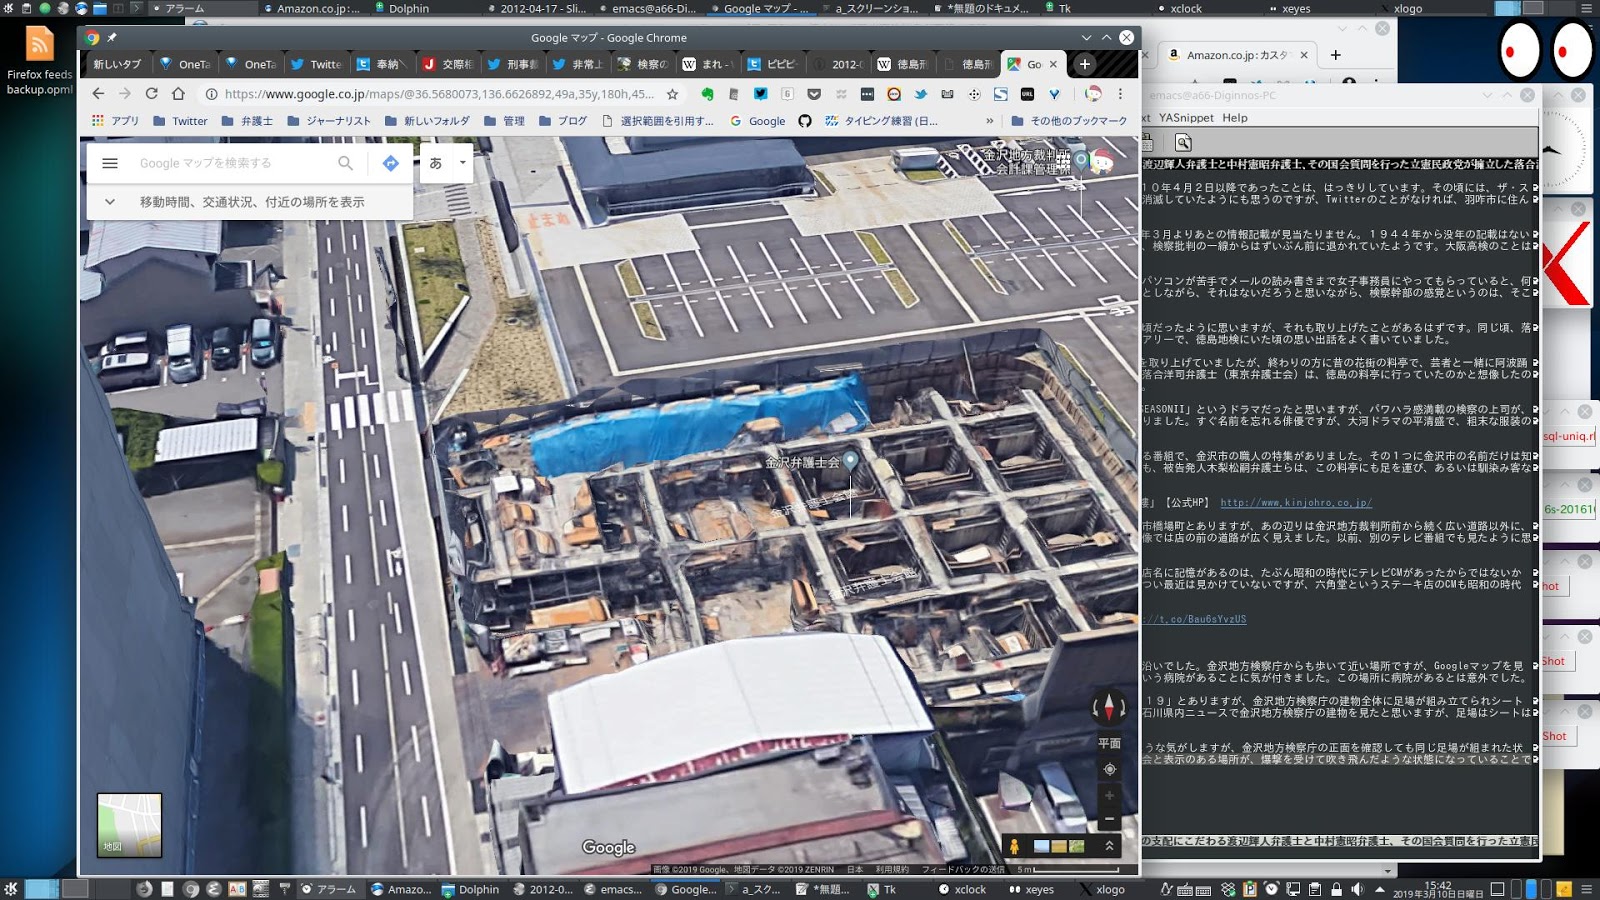1600x900 pixels.
Task: Zoom out the map with minus button
Action: (x=1109, y=820)
